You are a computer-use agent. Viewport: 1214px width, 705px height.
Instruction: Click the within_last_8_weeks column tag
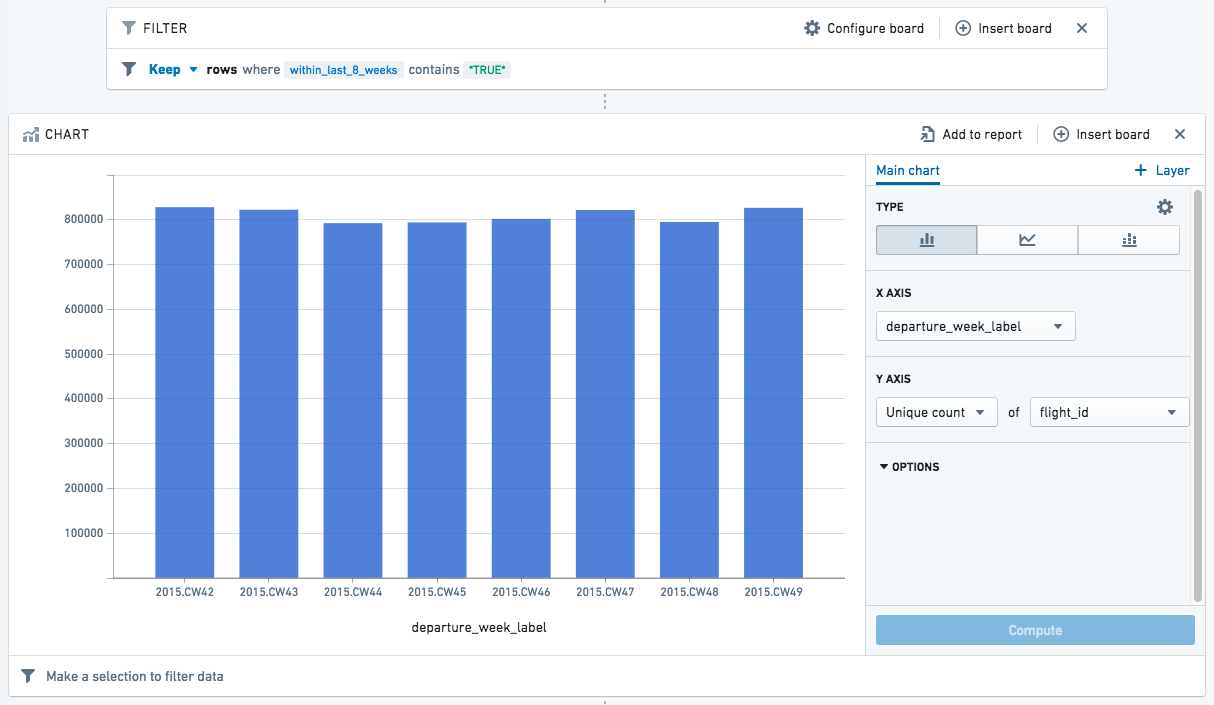point(344,70)
